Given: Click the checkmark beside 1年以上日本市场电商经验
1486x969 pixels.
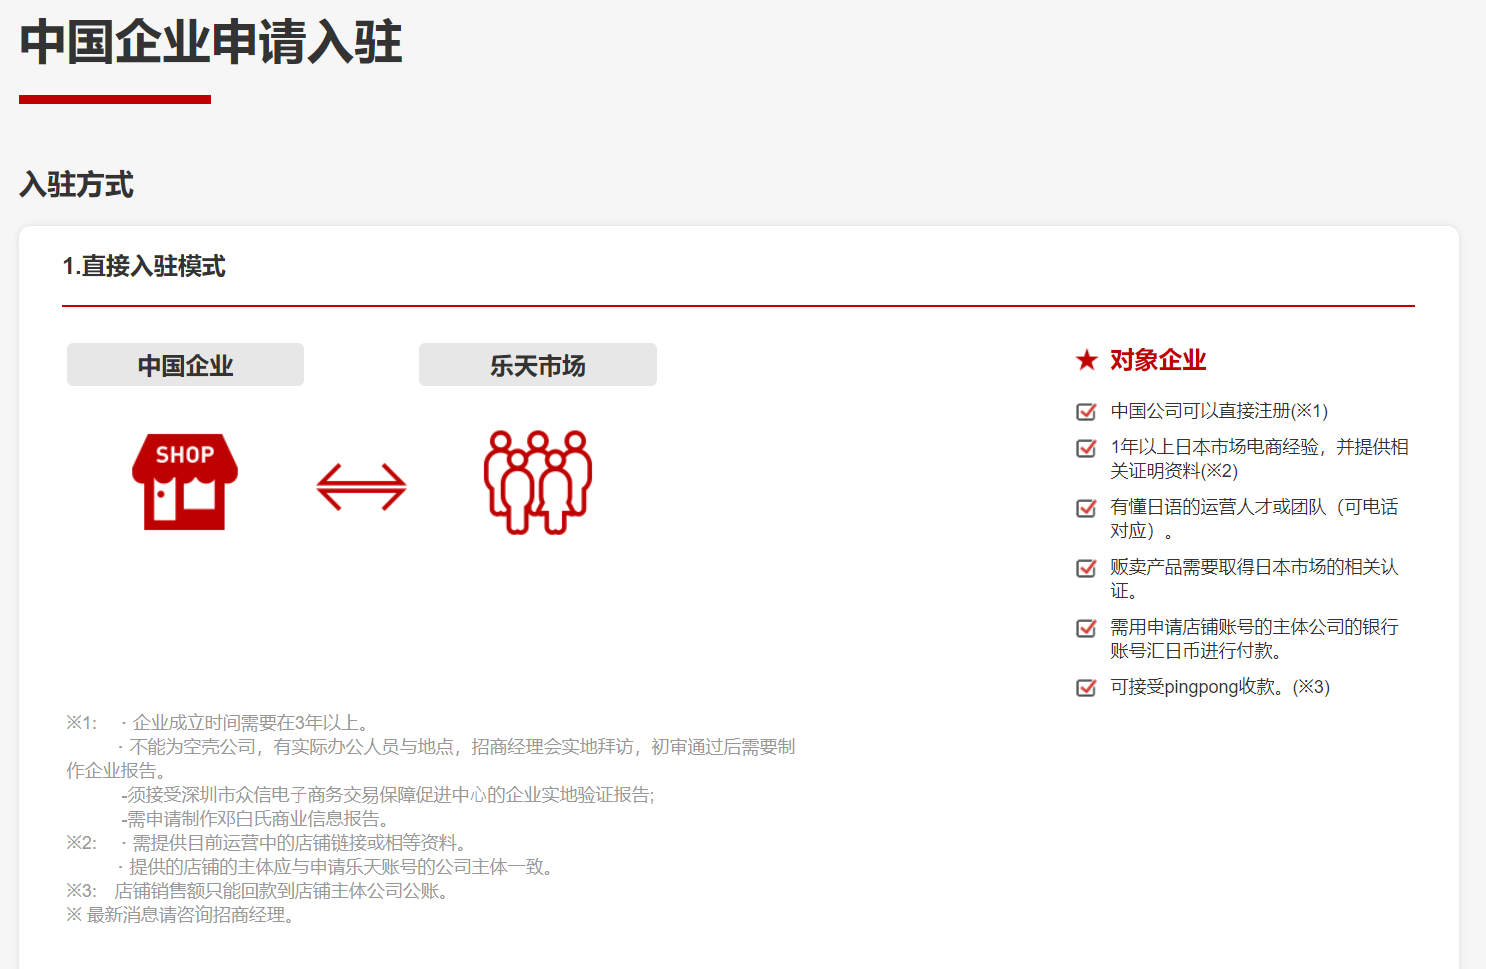Looking at the screenshot, I should point(1086,448).
